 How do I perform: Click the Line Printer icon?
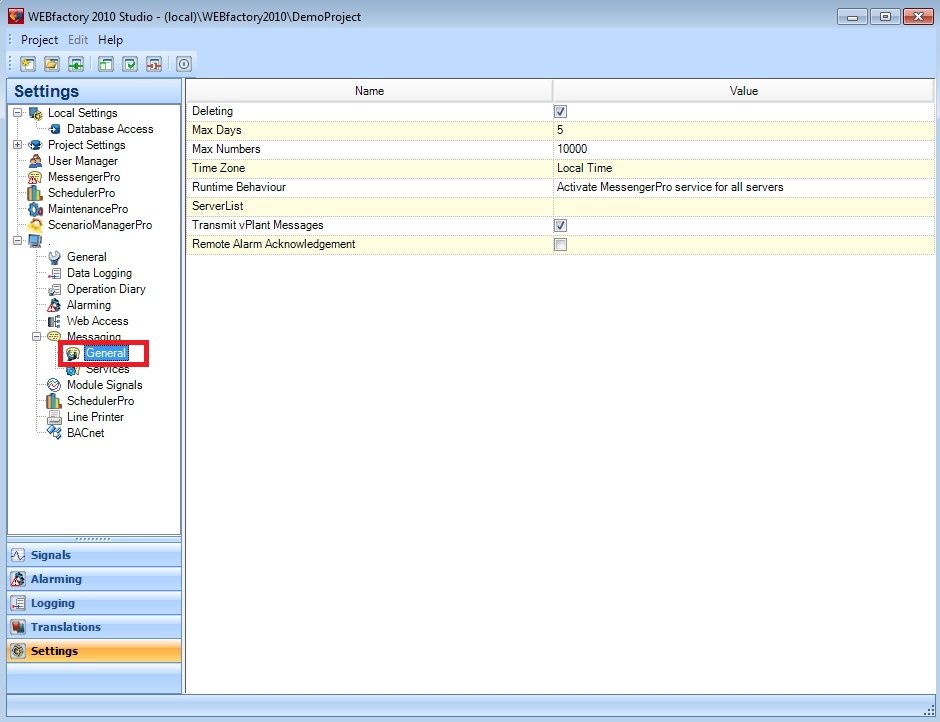[x=55, y=417]
